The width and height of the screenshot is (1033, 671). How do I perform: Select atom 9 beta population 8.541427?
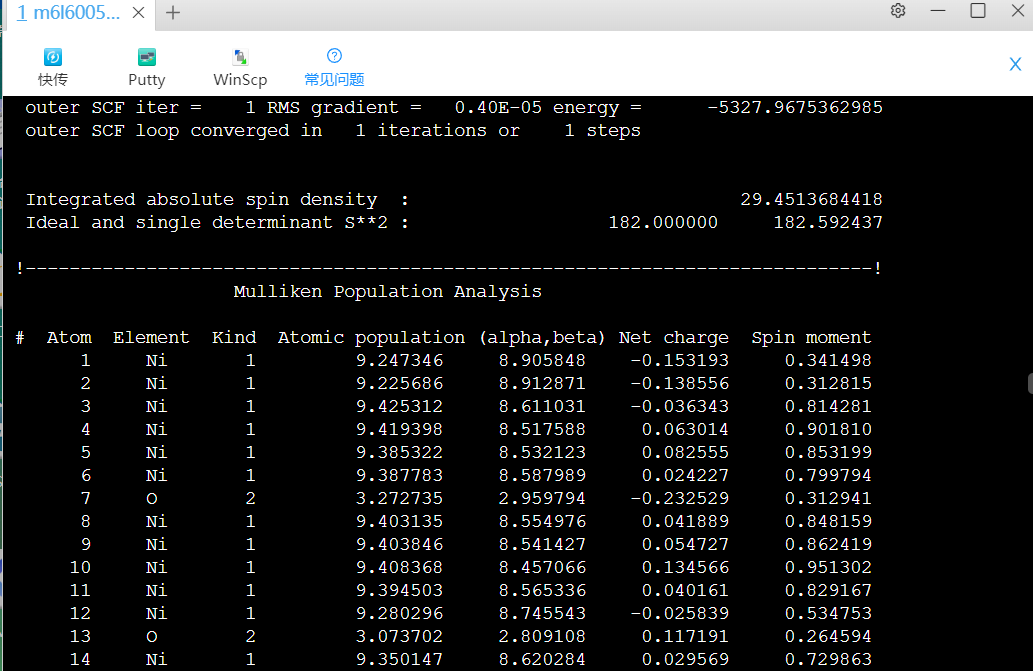pos(542,545)
